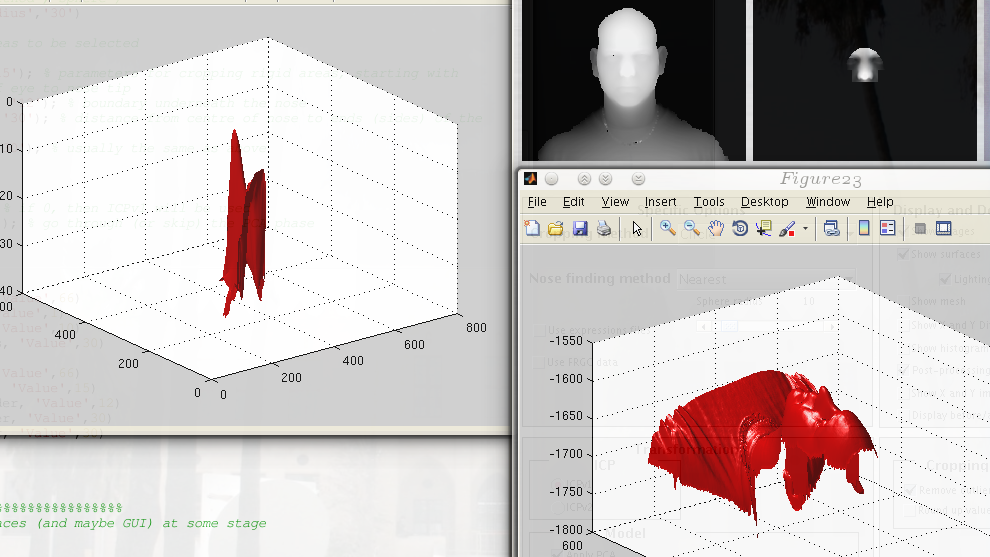Select the depth image of the face
This screenshot has width=990, height=557.
point(633,81)
